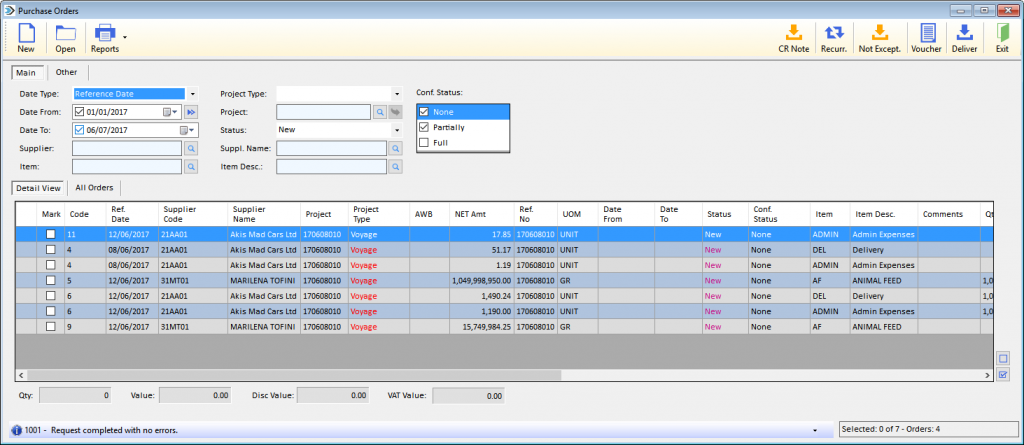Select the Detail View tab
Screen dimensions: 1024x445
pos(39,188)
